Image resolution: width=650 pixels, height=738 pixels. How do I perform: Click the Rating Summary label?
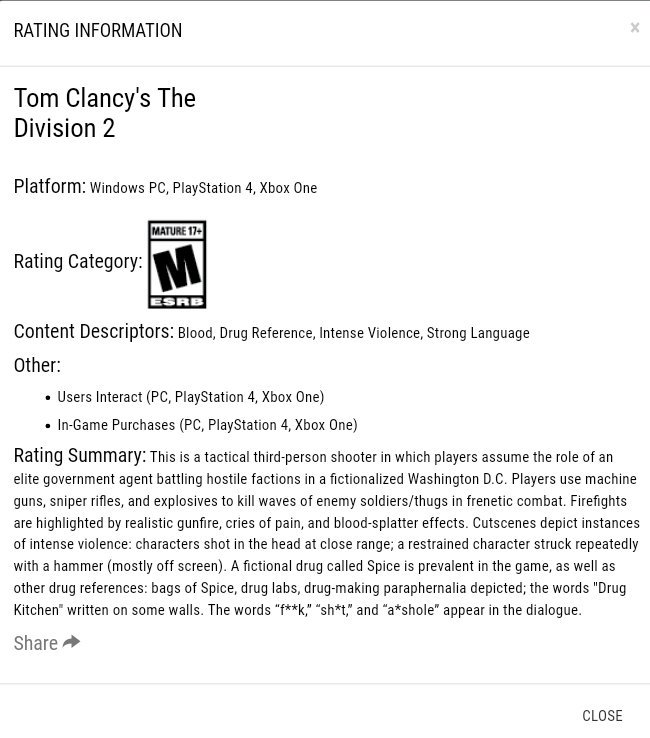point(79,456)
